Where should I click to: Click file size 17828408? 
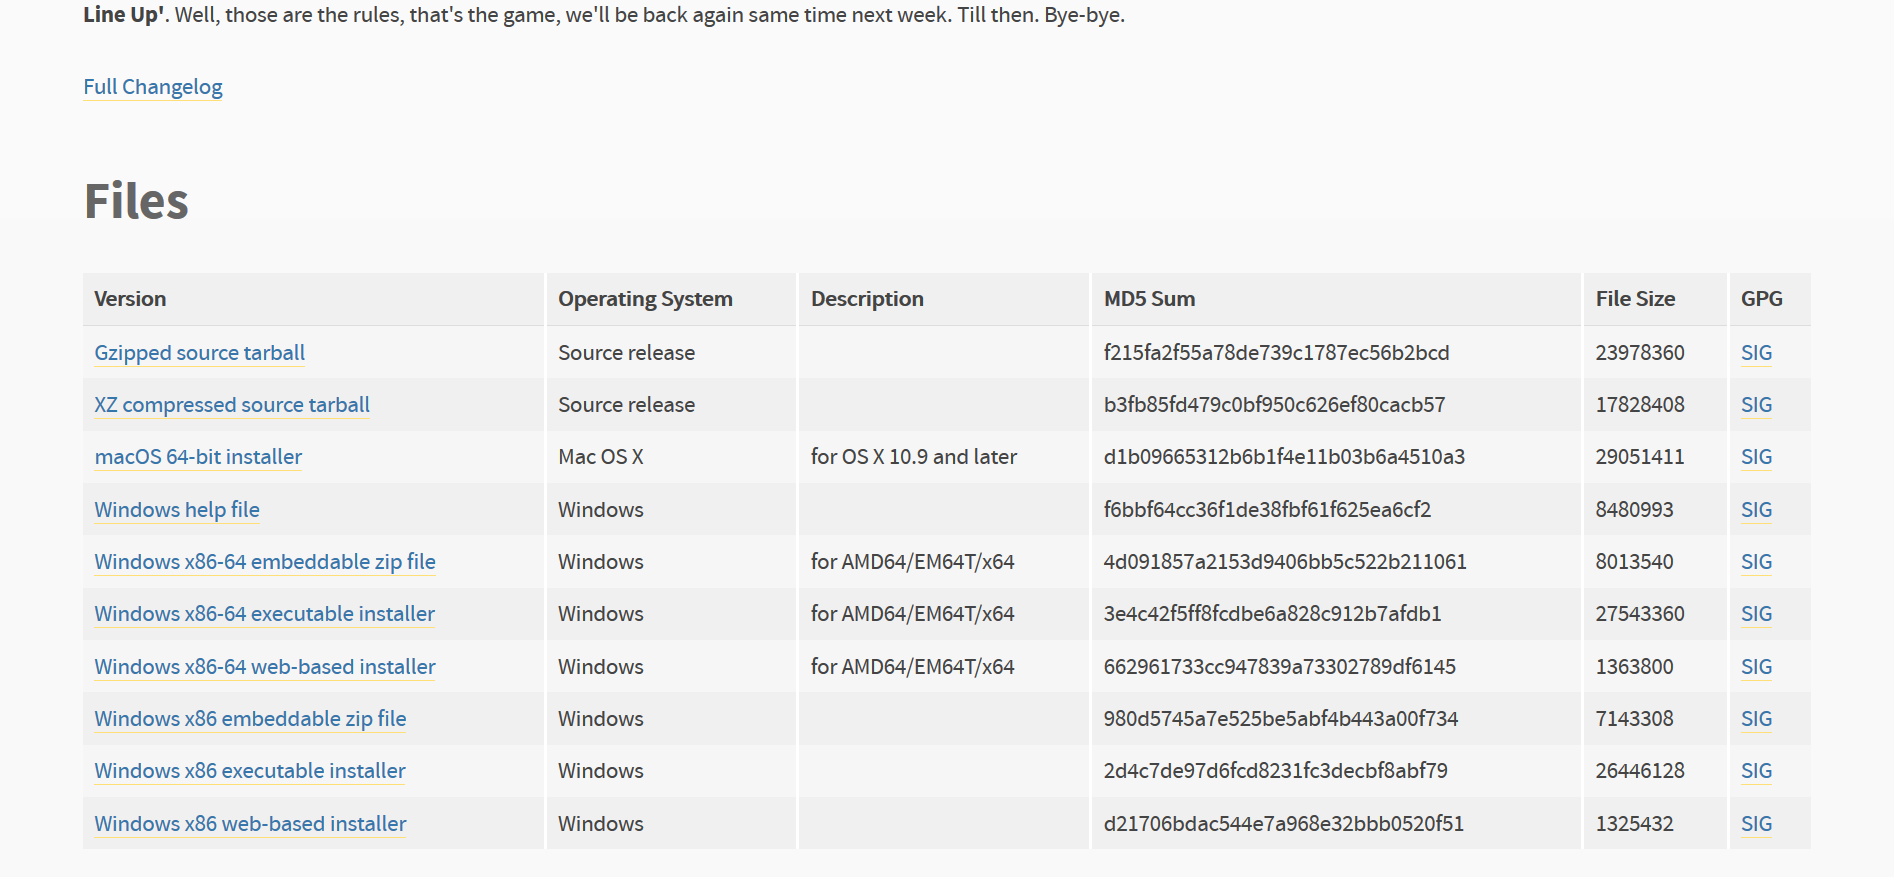pos(1640,405)
